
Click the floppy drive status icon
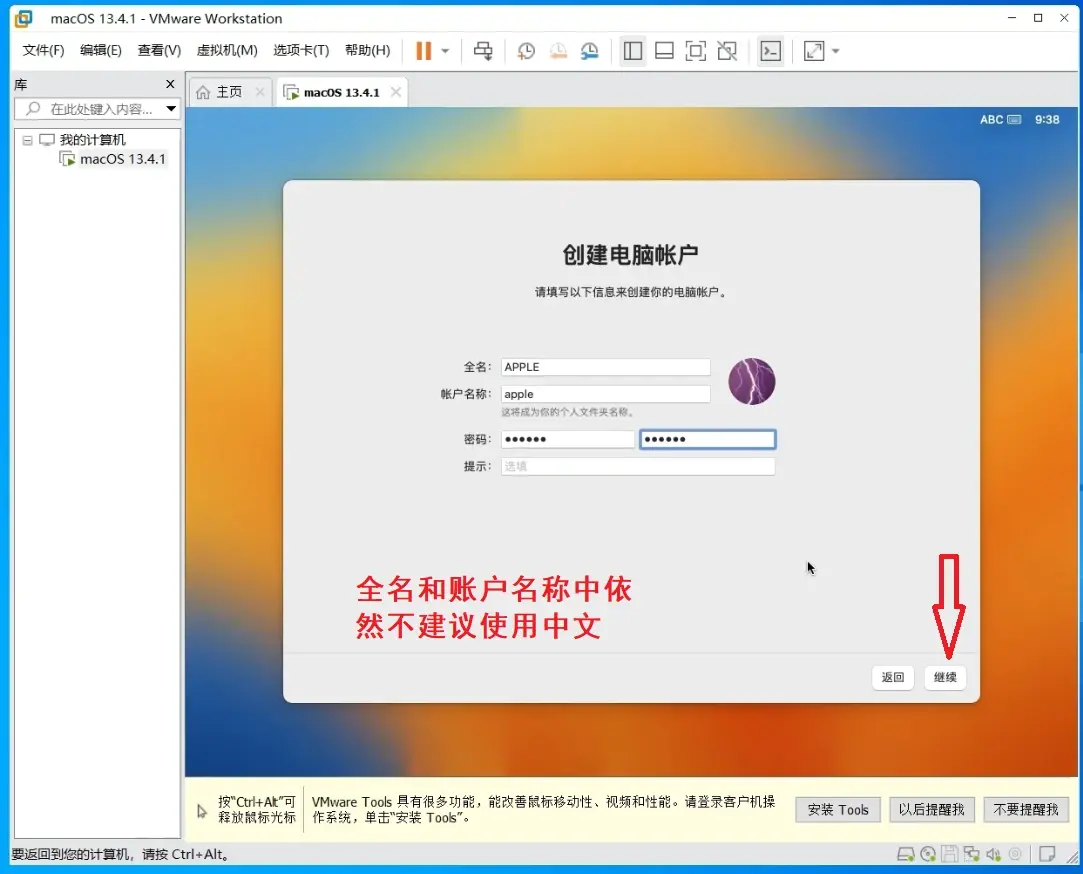950,855
